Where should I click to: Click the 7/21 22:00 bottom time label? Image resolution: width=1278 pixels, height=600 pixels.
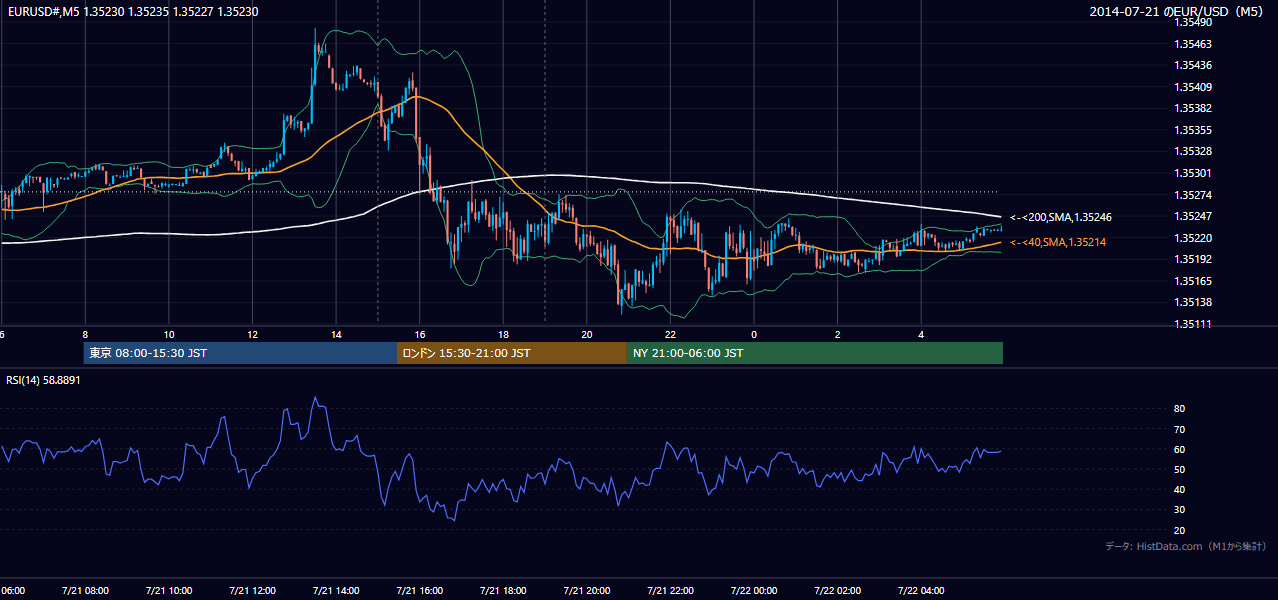(671, 590)
